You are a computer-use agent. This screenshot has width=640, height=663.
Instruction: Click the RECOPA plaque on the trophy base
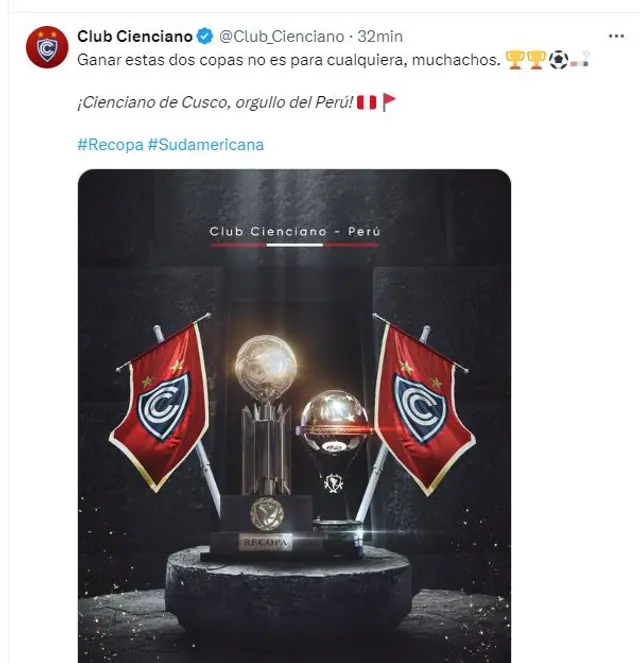[x=266, y=543]
